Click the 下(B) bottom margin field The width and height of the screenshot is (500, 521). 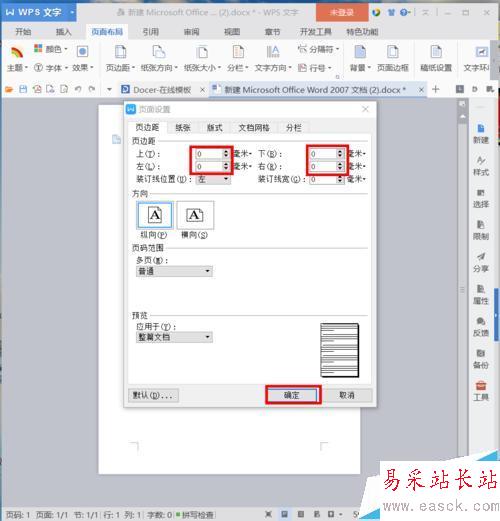[x=323, y=154]
